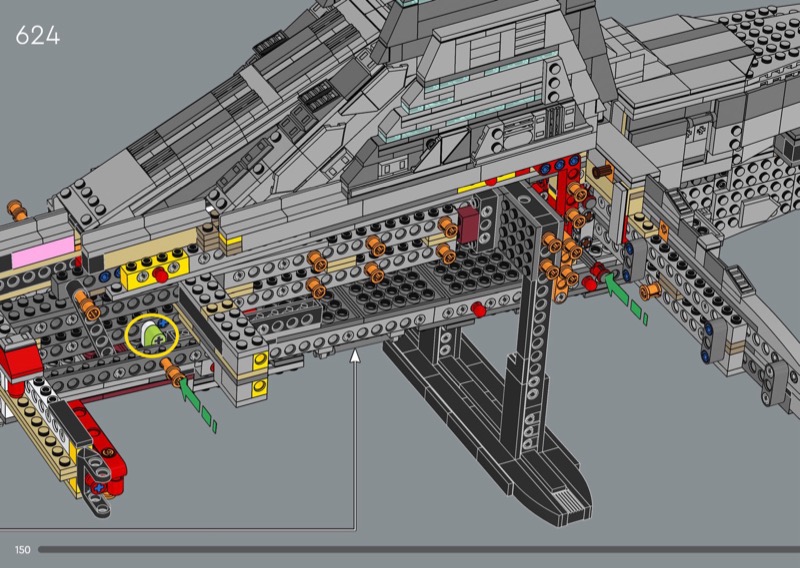Click the orange pin beside the right green arrow
This screenshot has width=800, height=568.
click(x=649, y=291)
